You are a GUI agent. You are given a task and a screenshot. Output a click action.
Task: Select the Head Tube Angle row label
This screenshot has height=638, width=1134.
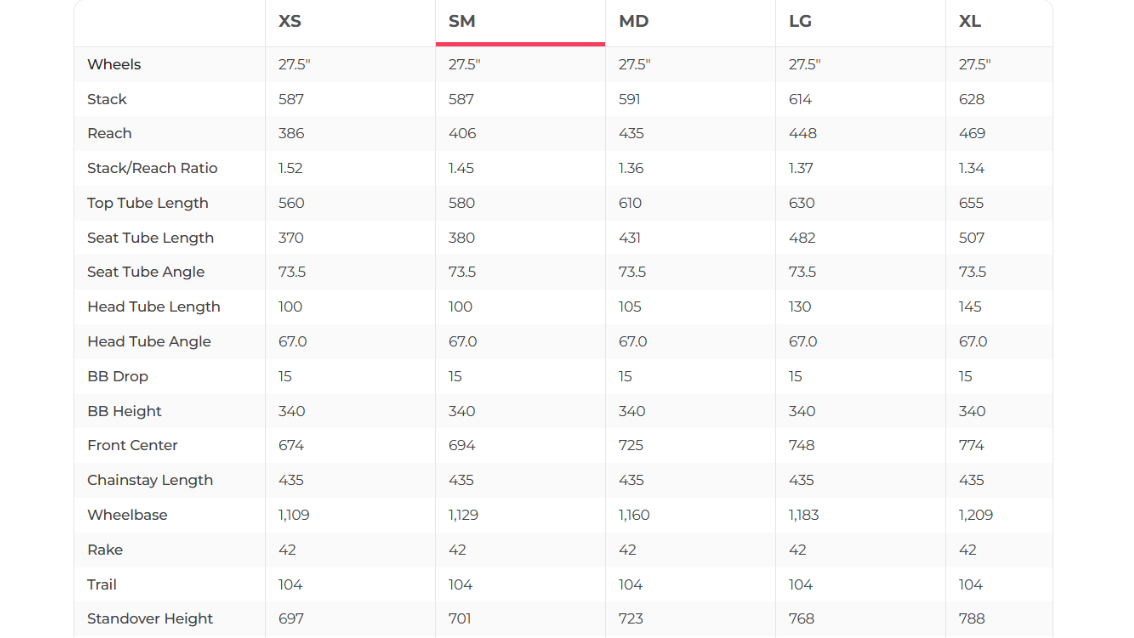click(149, 341)
